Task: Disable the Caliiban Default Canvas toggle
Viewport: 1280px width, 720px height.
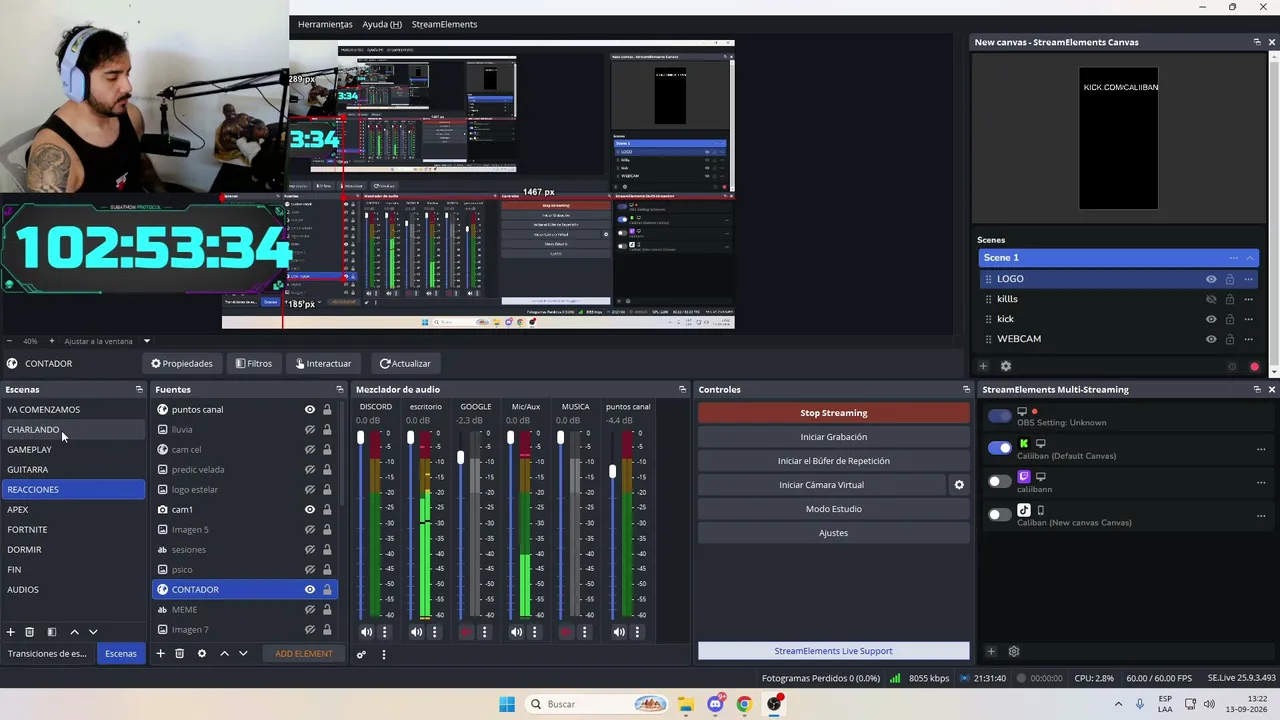Action: [1000, 448]
